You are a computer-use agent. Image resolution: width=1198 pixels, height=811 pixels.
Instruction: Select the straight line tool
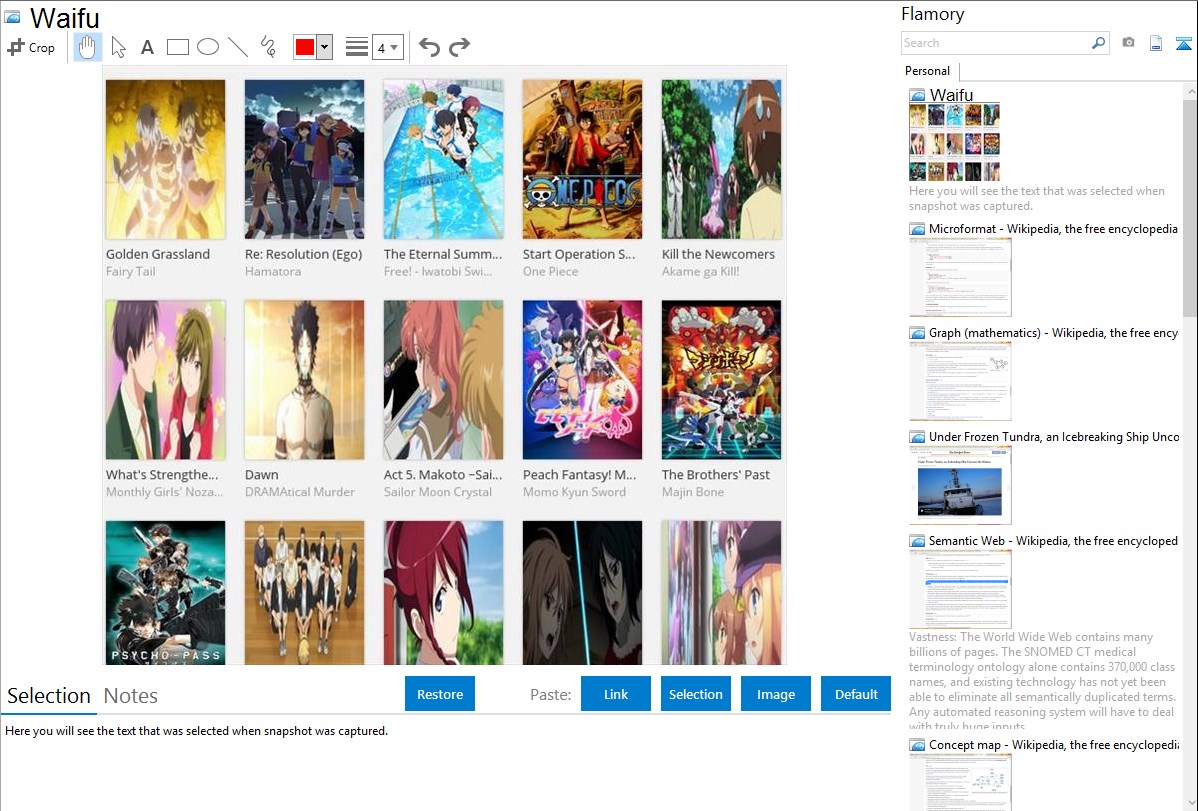pos(238,47)
